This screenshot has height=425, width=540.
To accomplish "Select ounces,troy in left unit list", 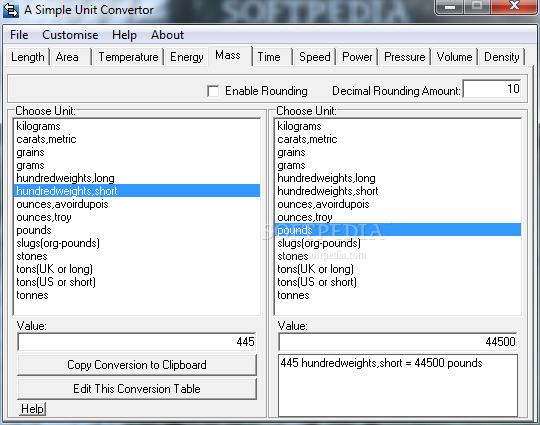I will [x=137, y=217].
